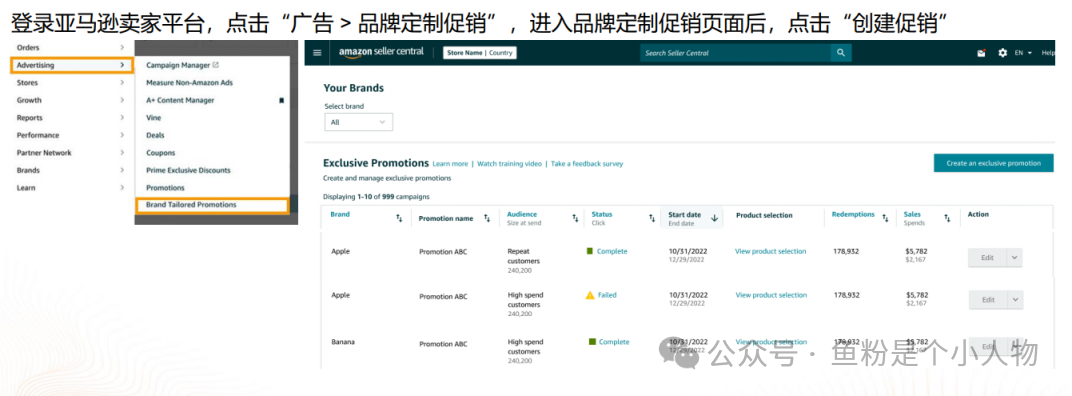Click the Redemptions column header

(853, 214)
